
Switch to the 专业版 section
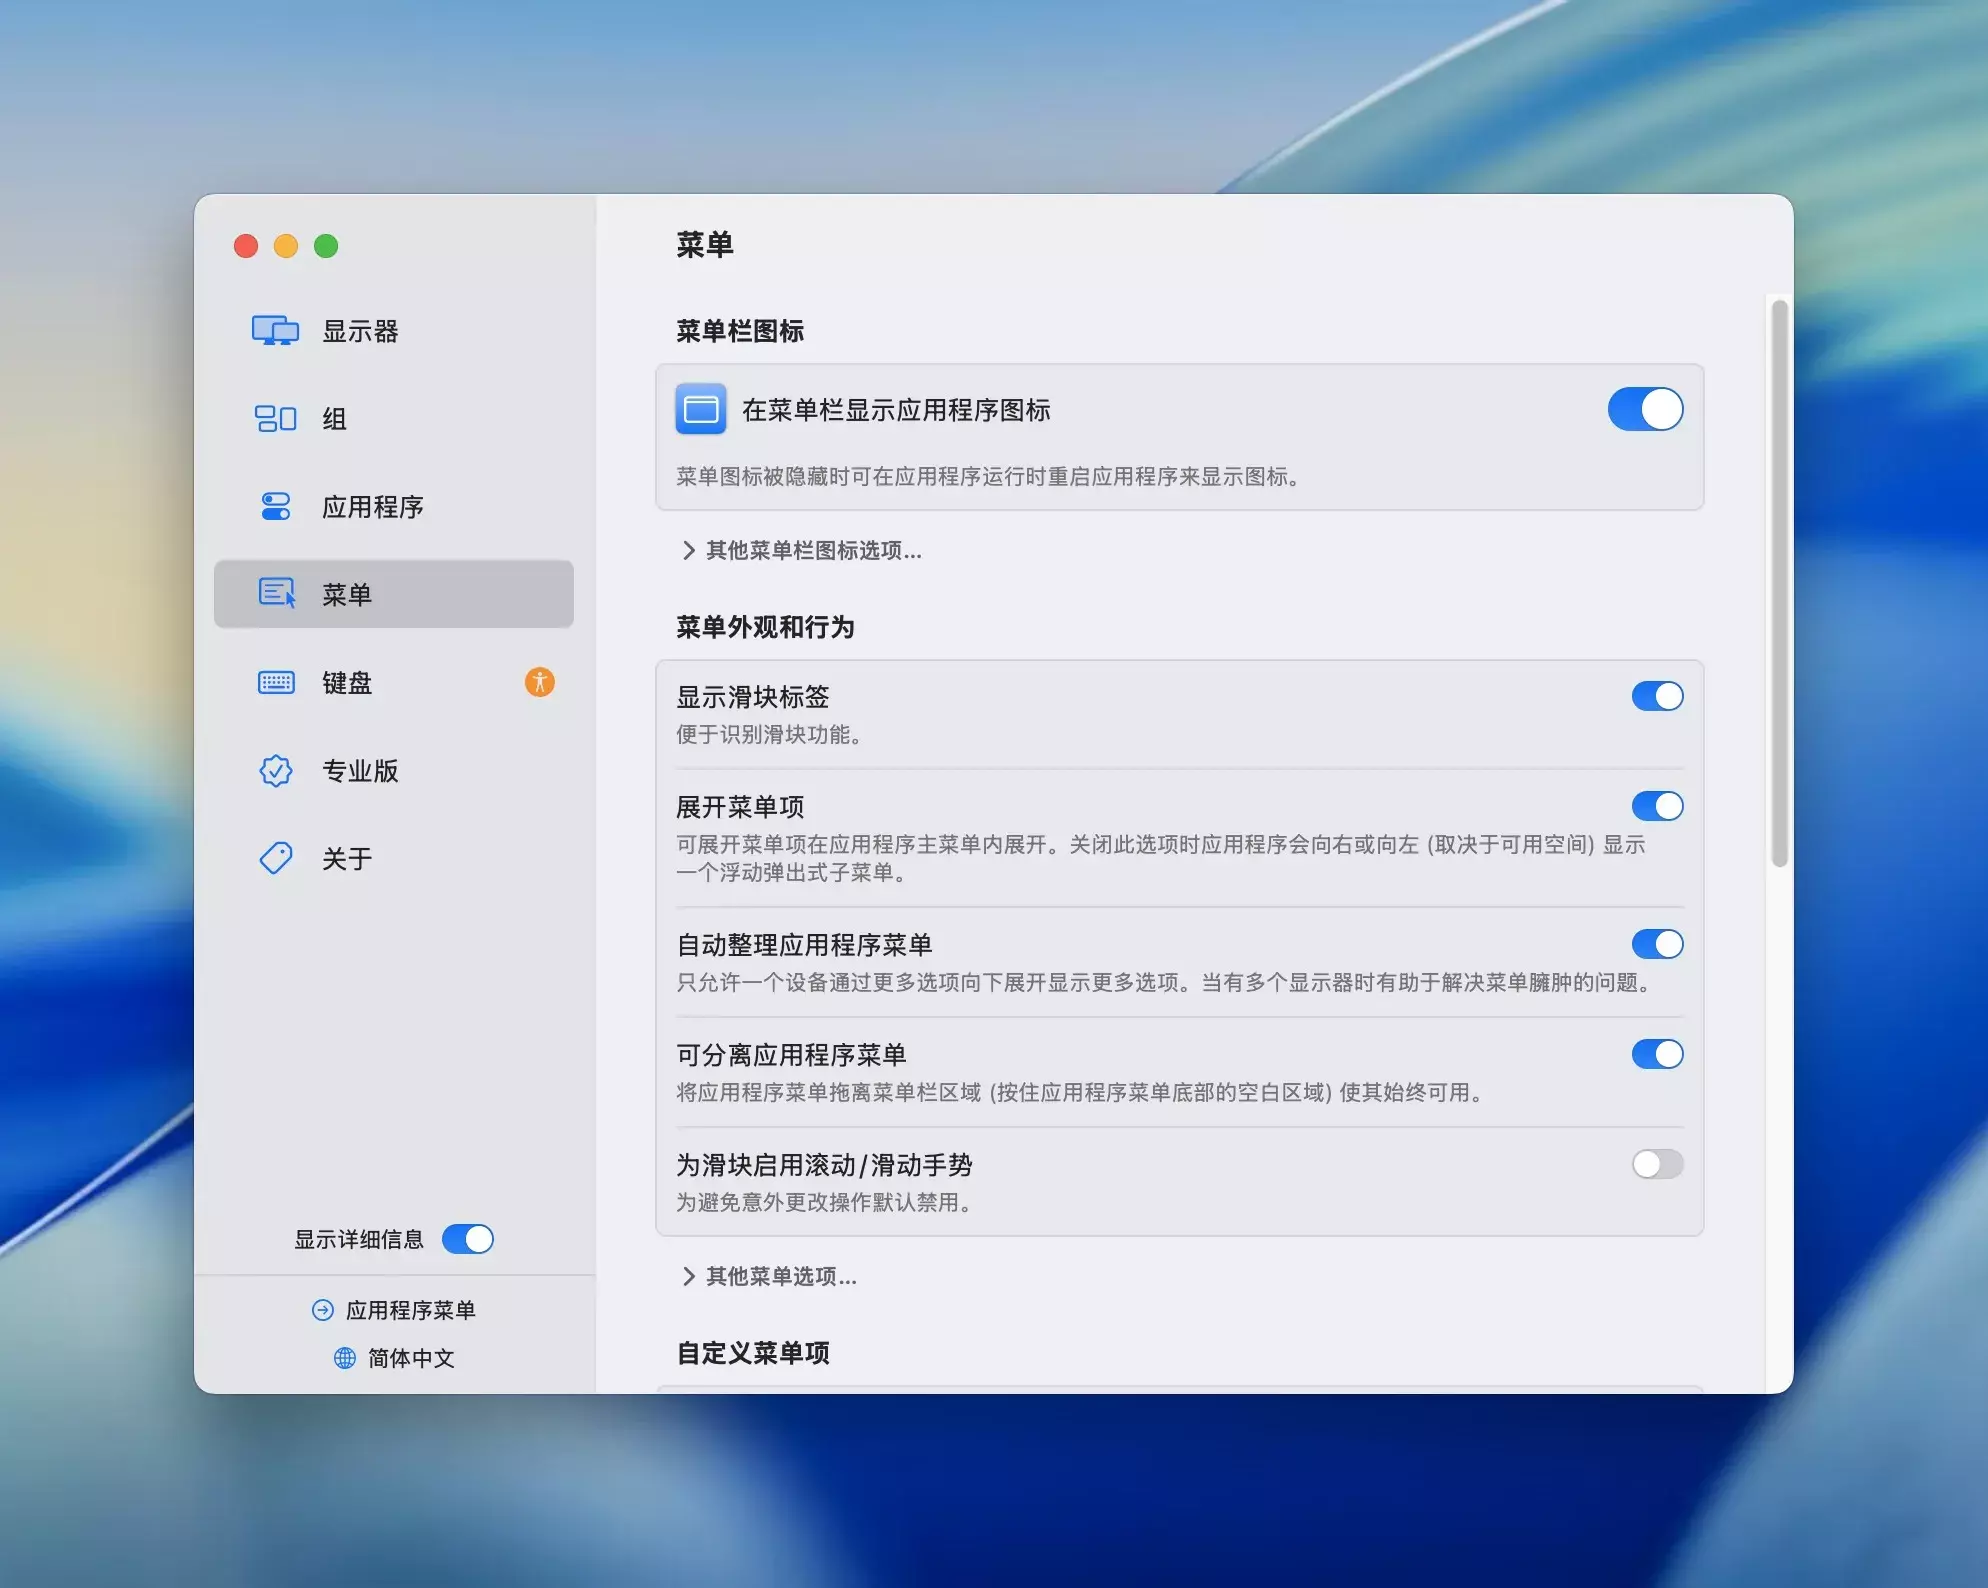360,771
